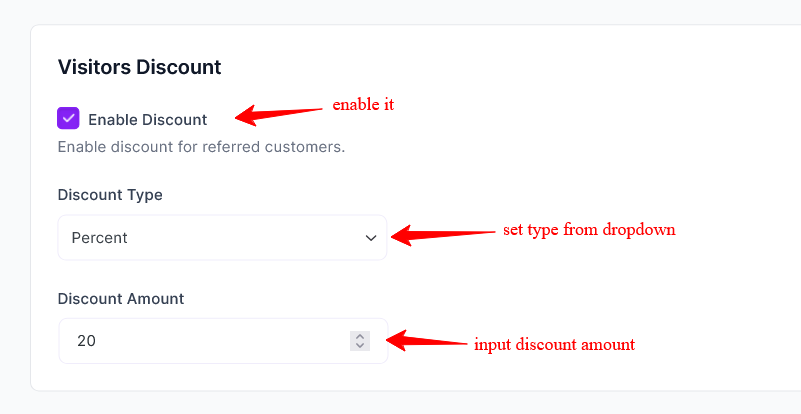Click the Discount Type field label
This screenshot has height=414, width=801.
coord(110,195)
